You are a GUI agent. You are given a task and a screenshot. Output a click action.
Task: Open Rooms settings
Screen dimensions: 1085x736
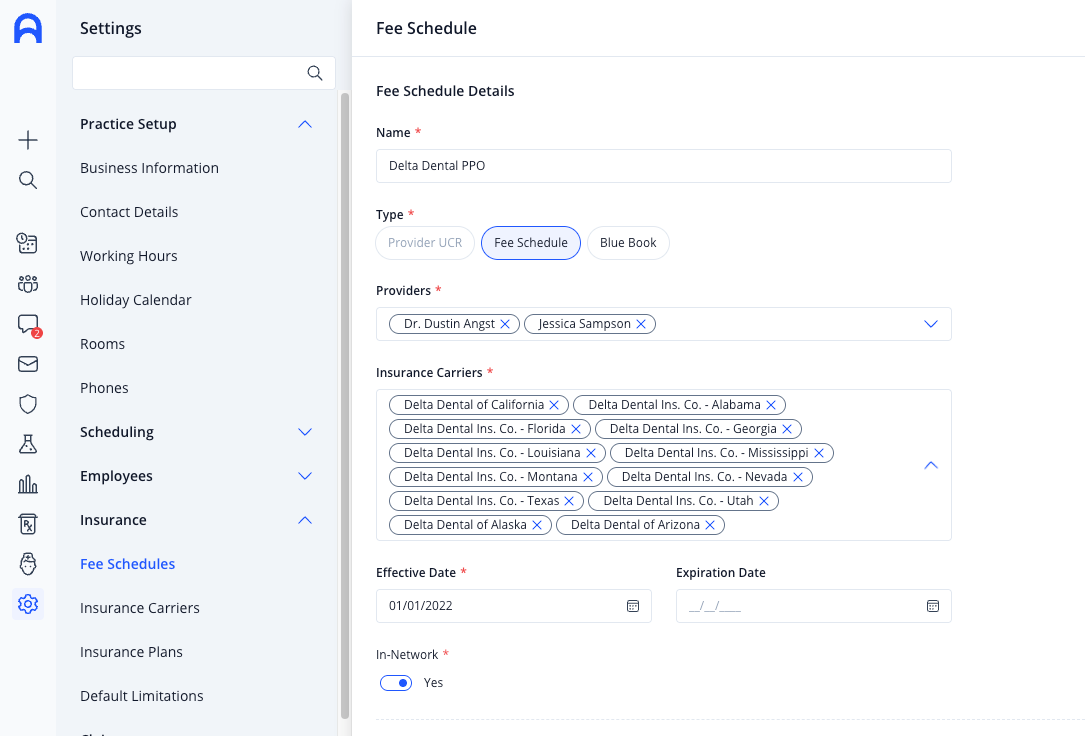click(x=102, y=344)
